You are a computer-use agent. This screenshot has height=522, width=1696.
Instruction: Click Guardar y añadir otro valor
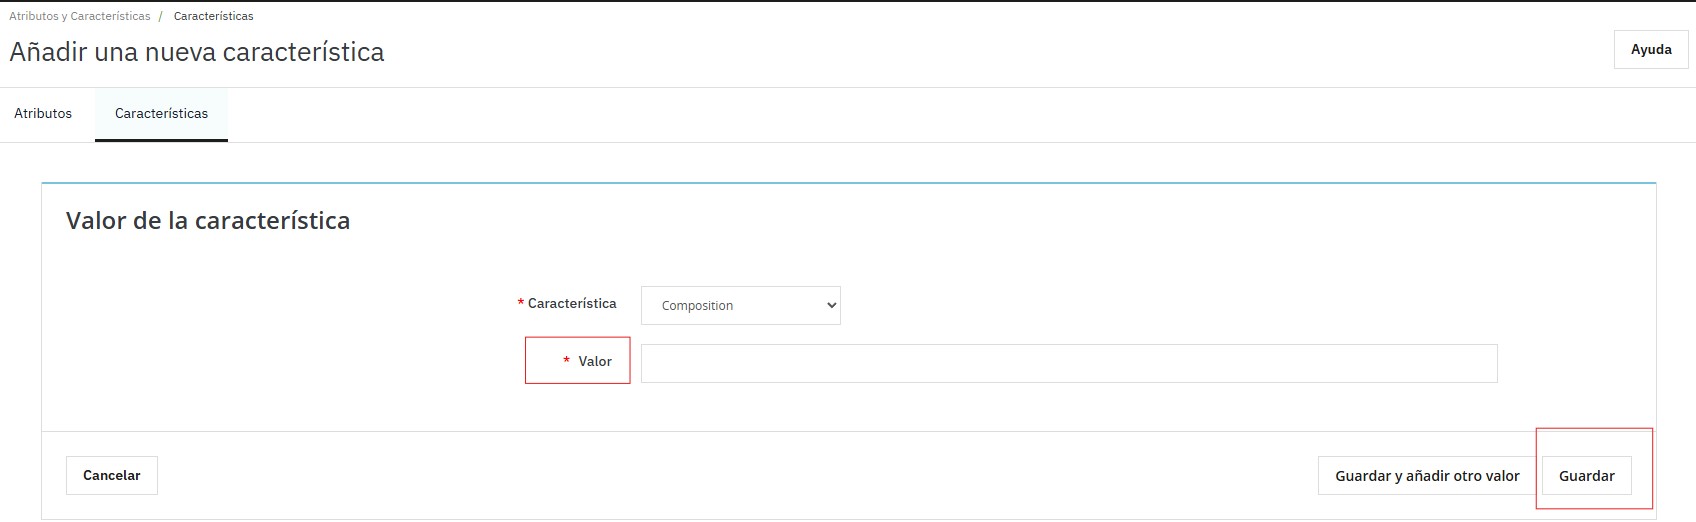coord(1427,476)
